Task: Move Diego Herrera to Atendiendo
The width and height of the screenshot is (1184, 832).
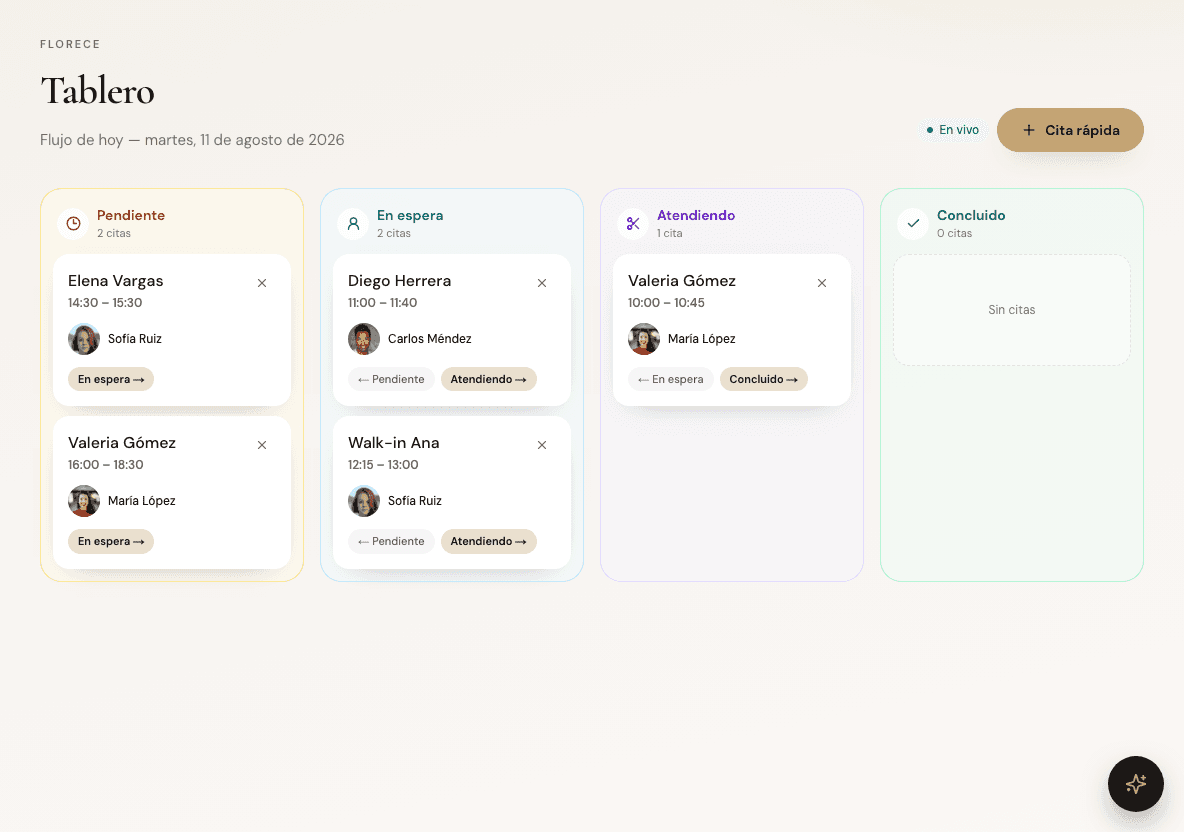Action: 489,379
